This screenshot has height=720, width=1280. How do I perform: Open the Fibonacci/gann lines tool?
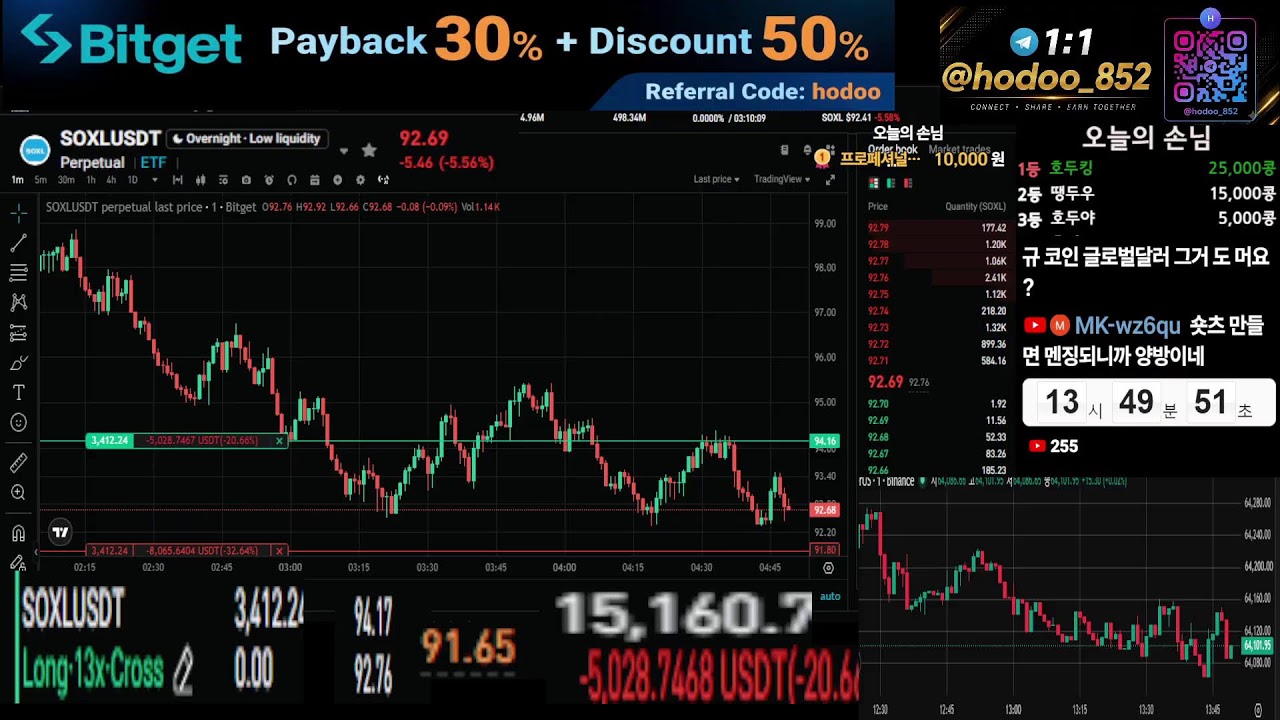point(18,273)
